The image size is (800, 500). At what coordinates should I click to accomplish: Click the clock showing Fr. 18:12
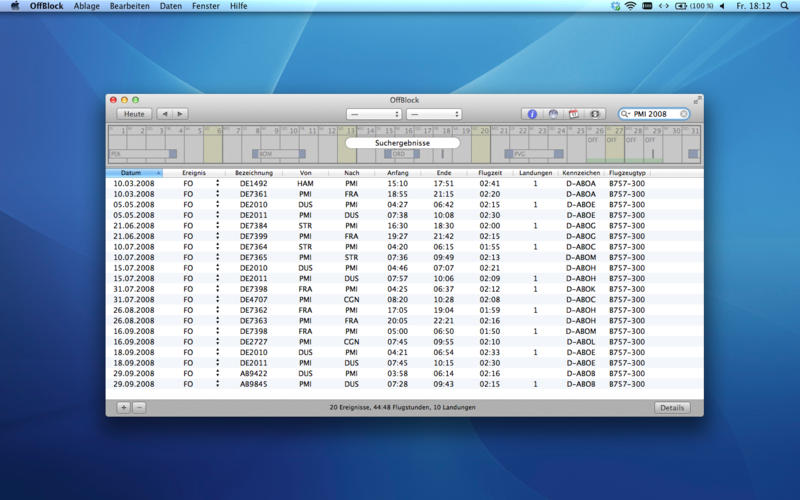[x=753, y=6]
